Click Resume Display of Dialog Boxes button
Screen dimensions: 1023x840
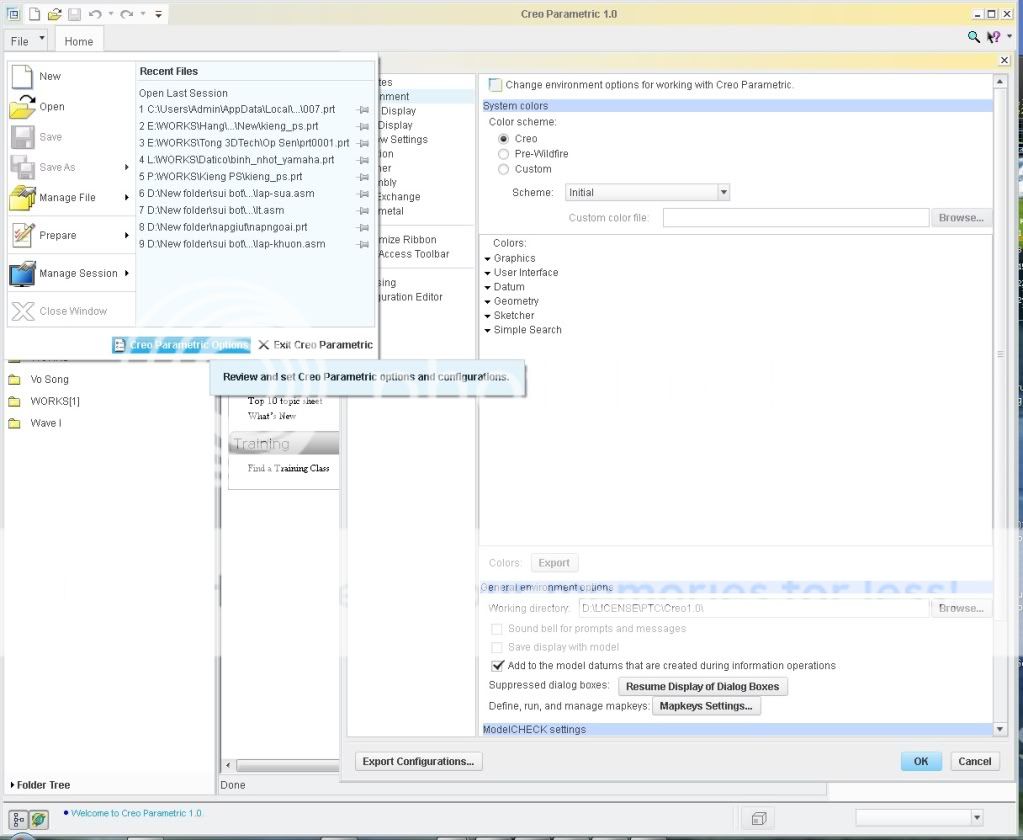[x=703, y=687]
